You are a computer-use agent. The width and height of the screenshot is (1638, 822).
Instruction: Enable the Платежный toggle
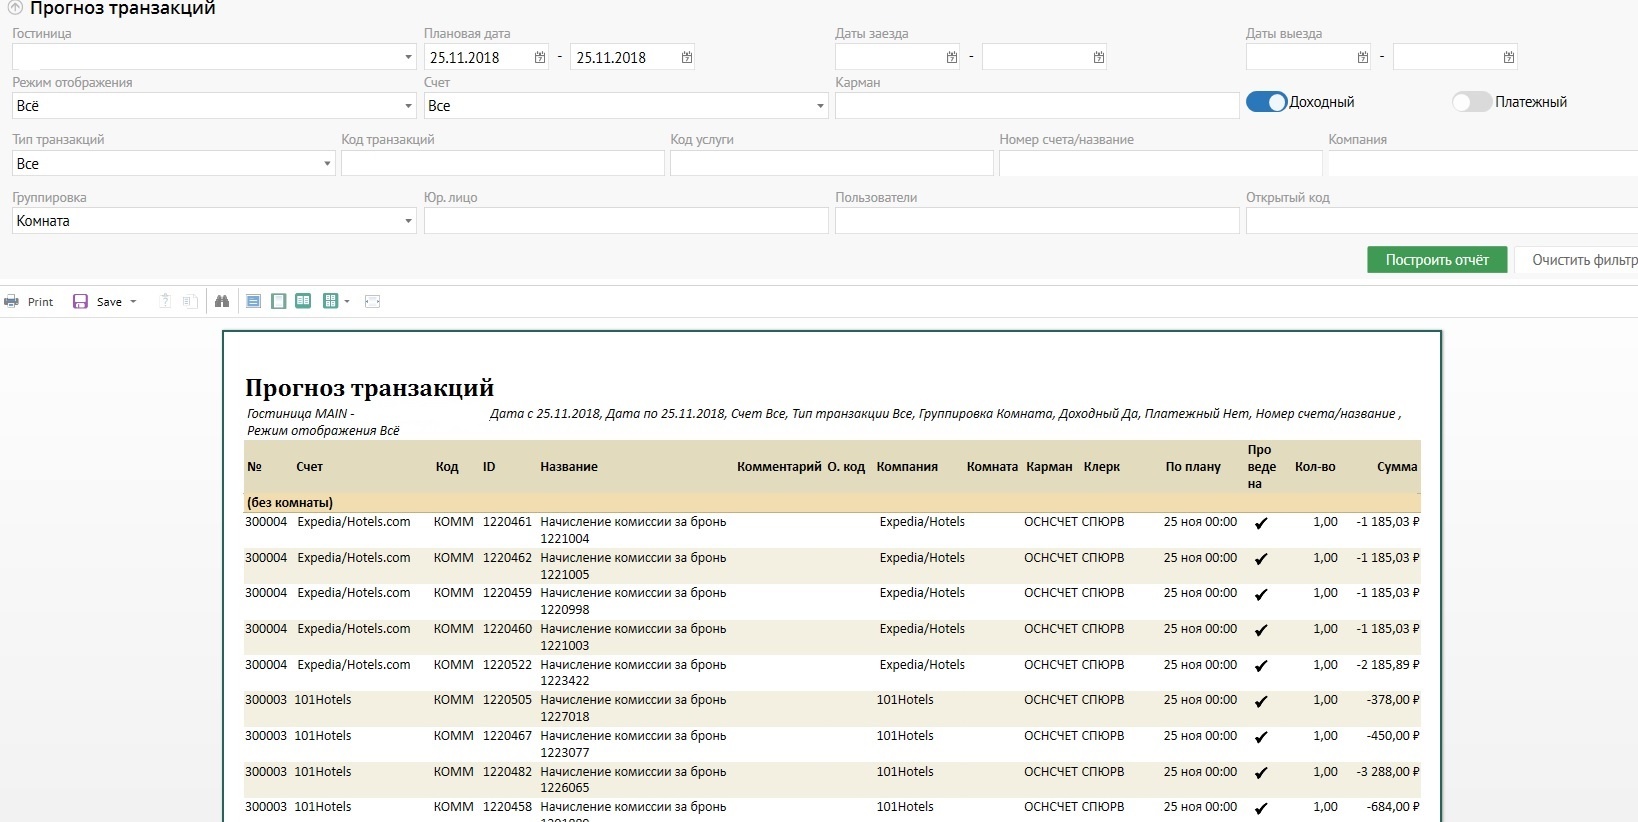tap(1471, 102)
